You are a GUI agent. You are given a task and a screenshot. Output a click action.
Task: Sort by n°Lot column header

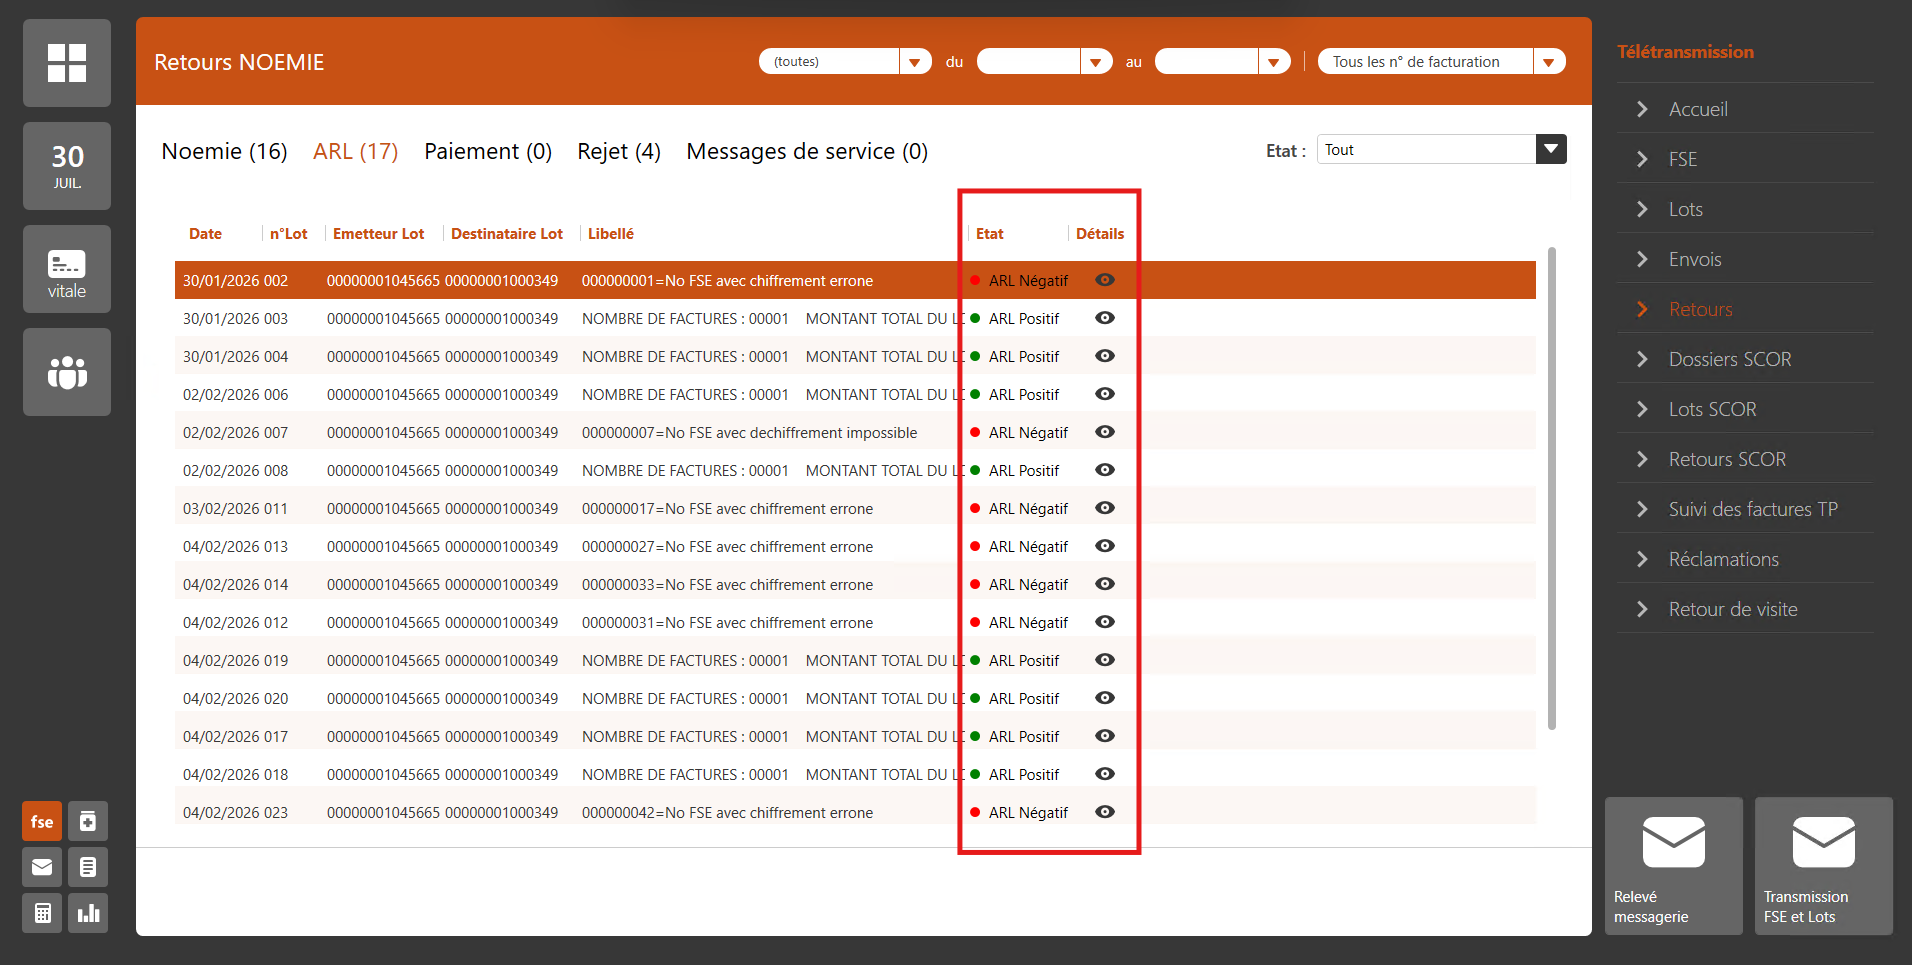pos(288,234)
